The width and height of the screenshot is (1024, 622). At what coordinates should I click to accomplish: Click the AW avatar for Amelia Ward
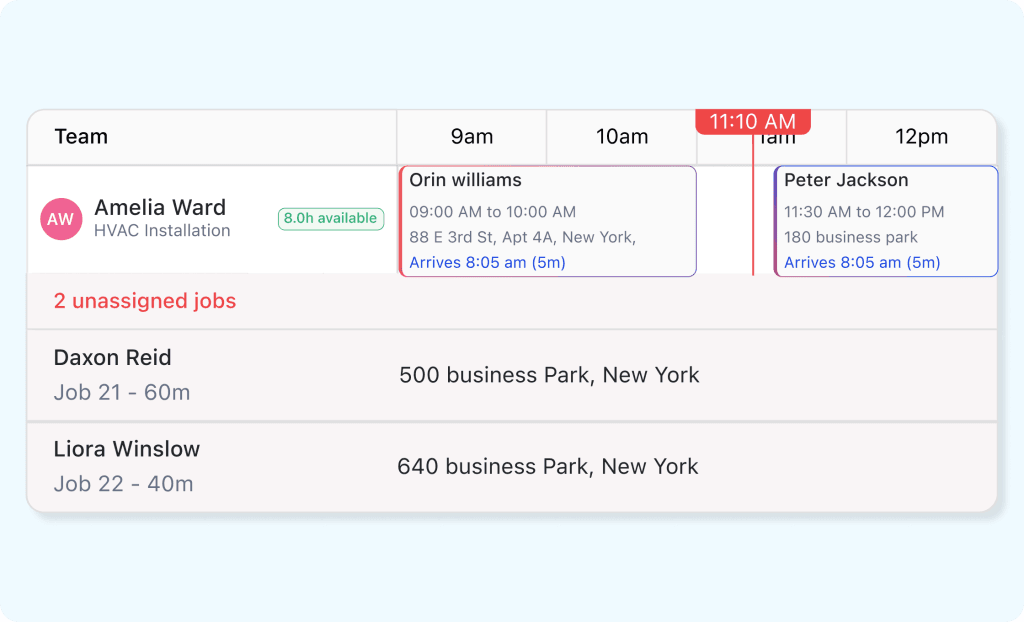coord(61,219)
